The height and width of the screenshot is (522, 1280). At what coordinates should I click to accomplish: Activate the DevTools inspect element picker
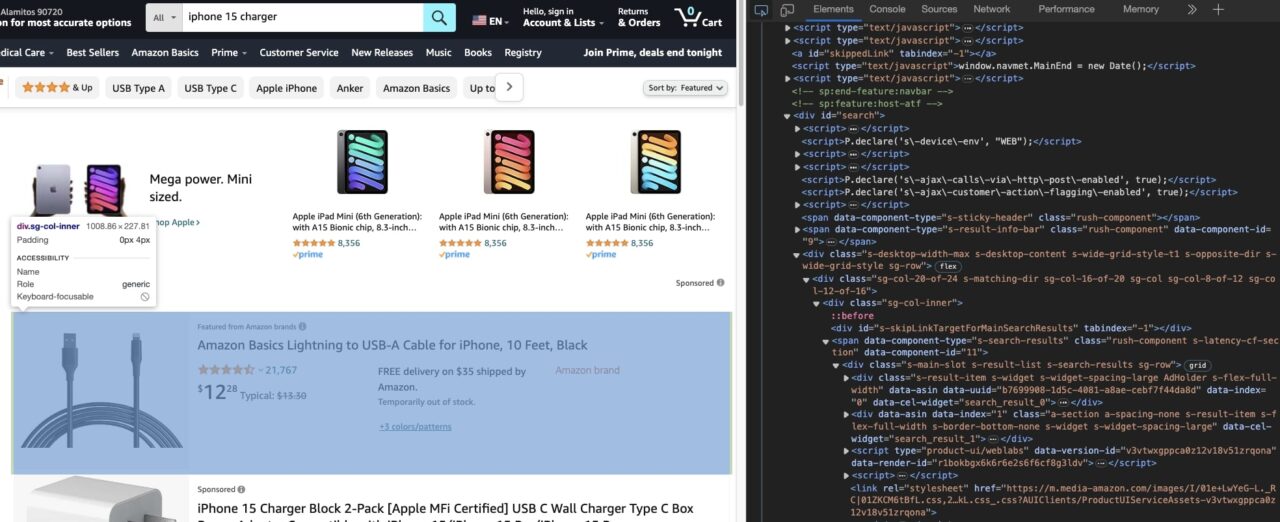[761, 9]
